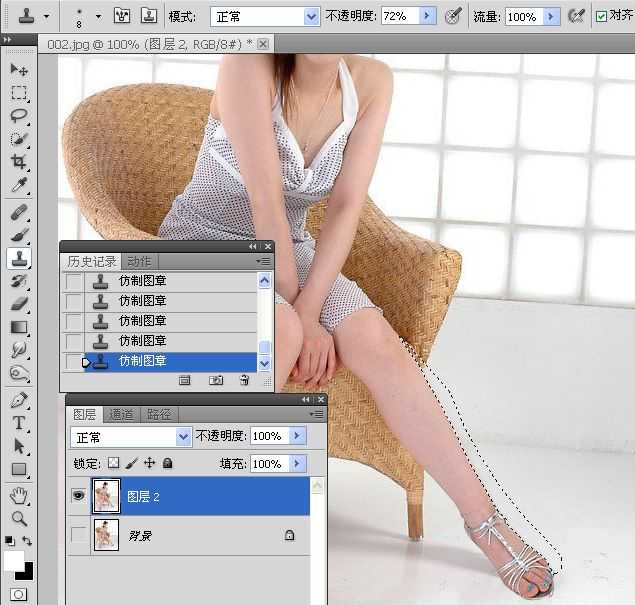Enable airbrush mode in options bar
Screen dimensions: 635x605
[x=576, y=16]
